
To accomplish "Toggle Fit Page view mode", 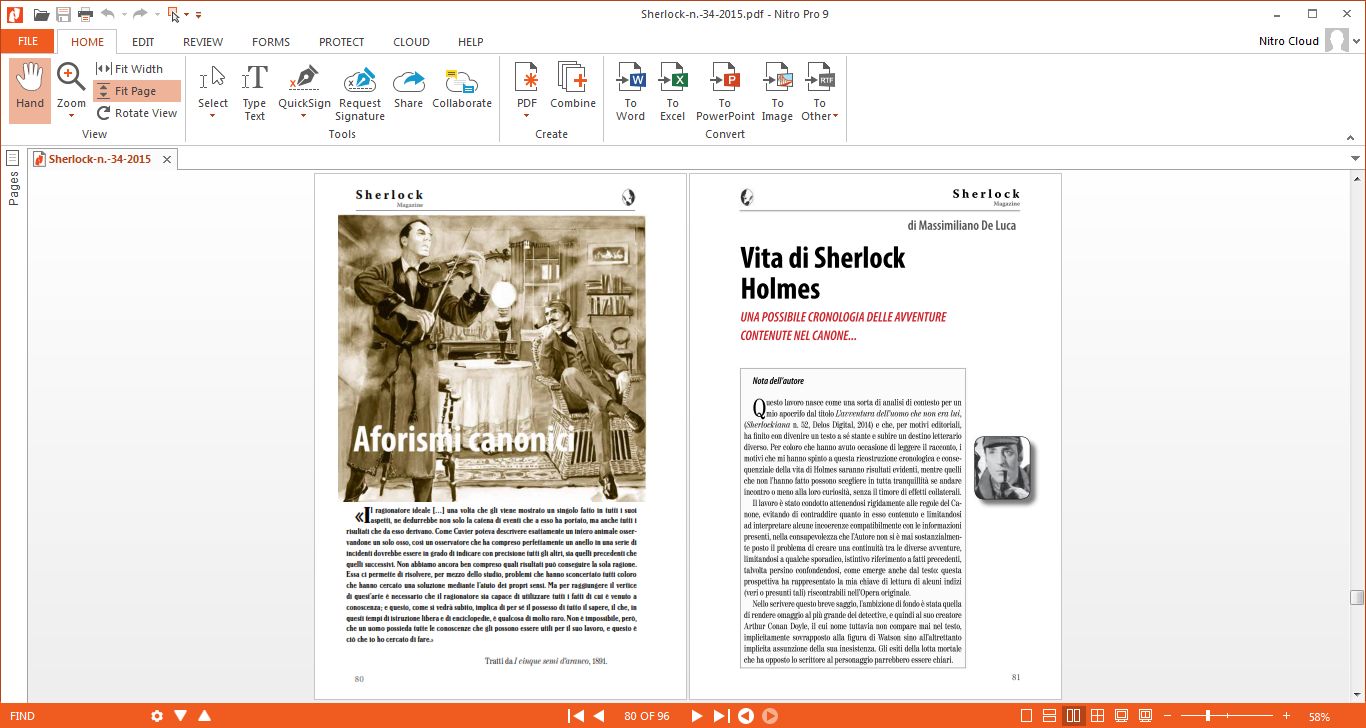I will click(x=137, y=91).
